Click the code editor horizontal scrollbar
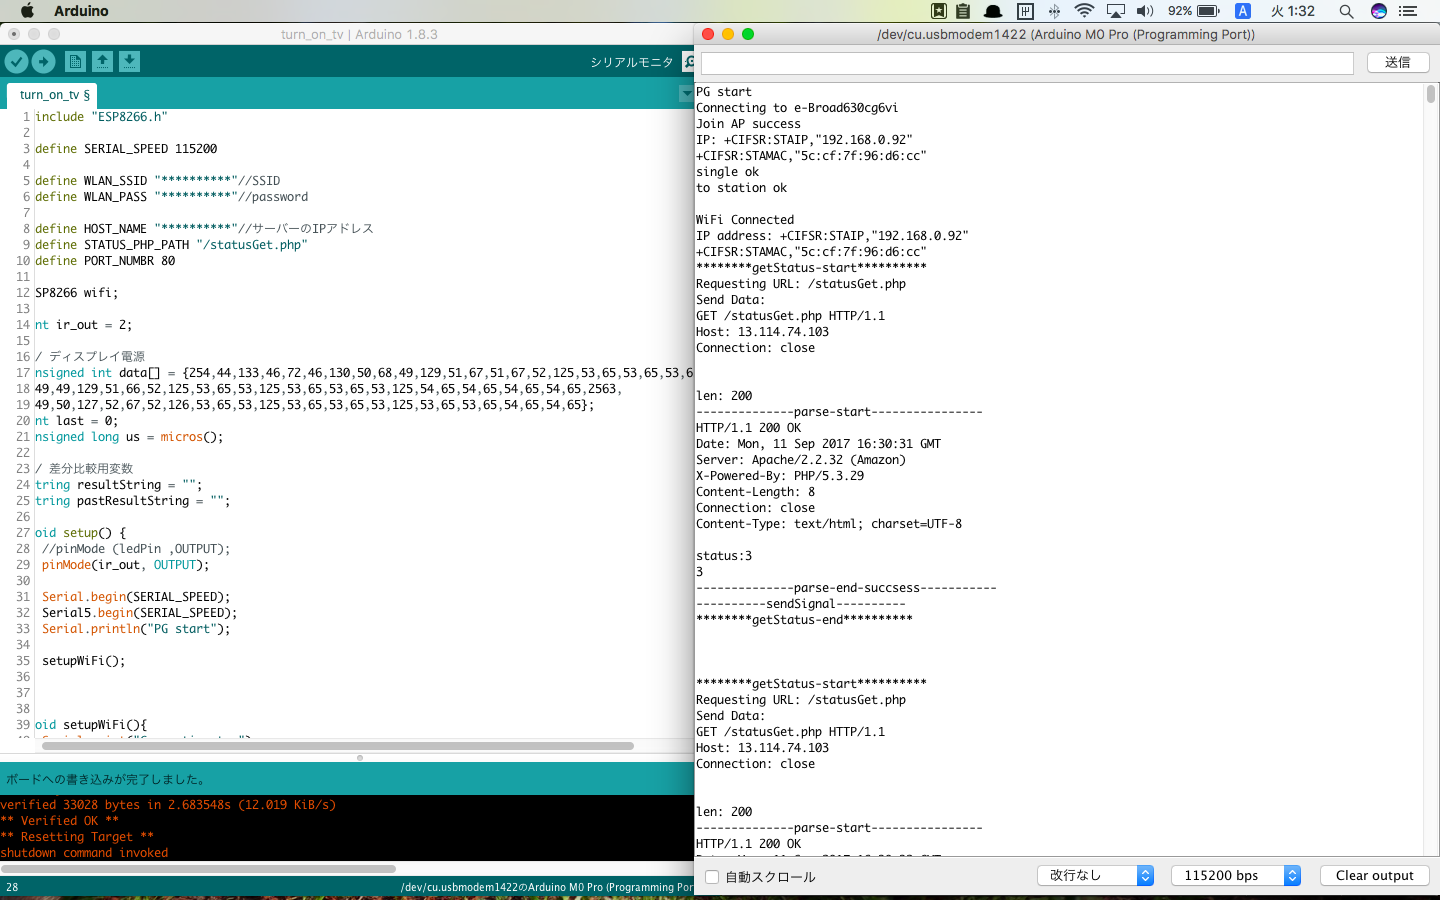The width and height of the screenshot is (1440, 900). [x=338, y=746]
